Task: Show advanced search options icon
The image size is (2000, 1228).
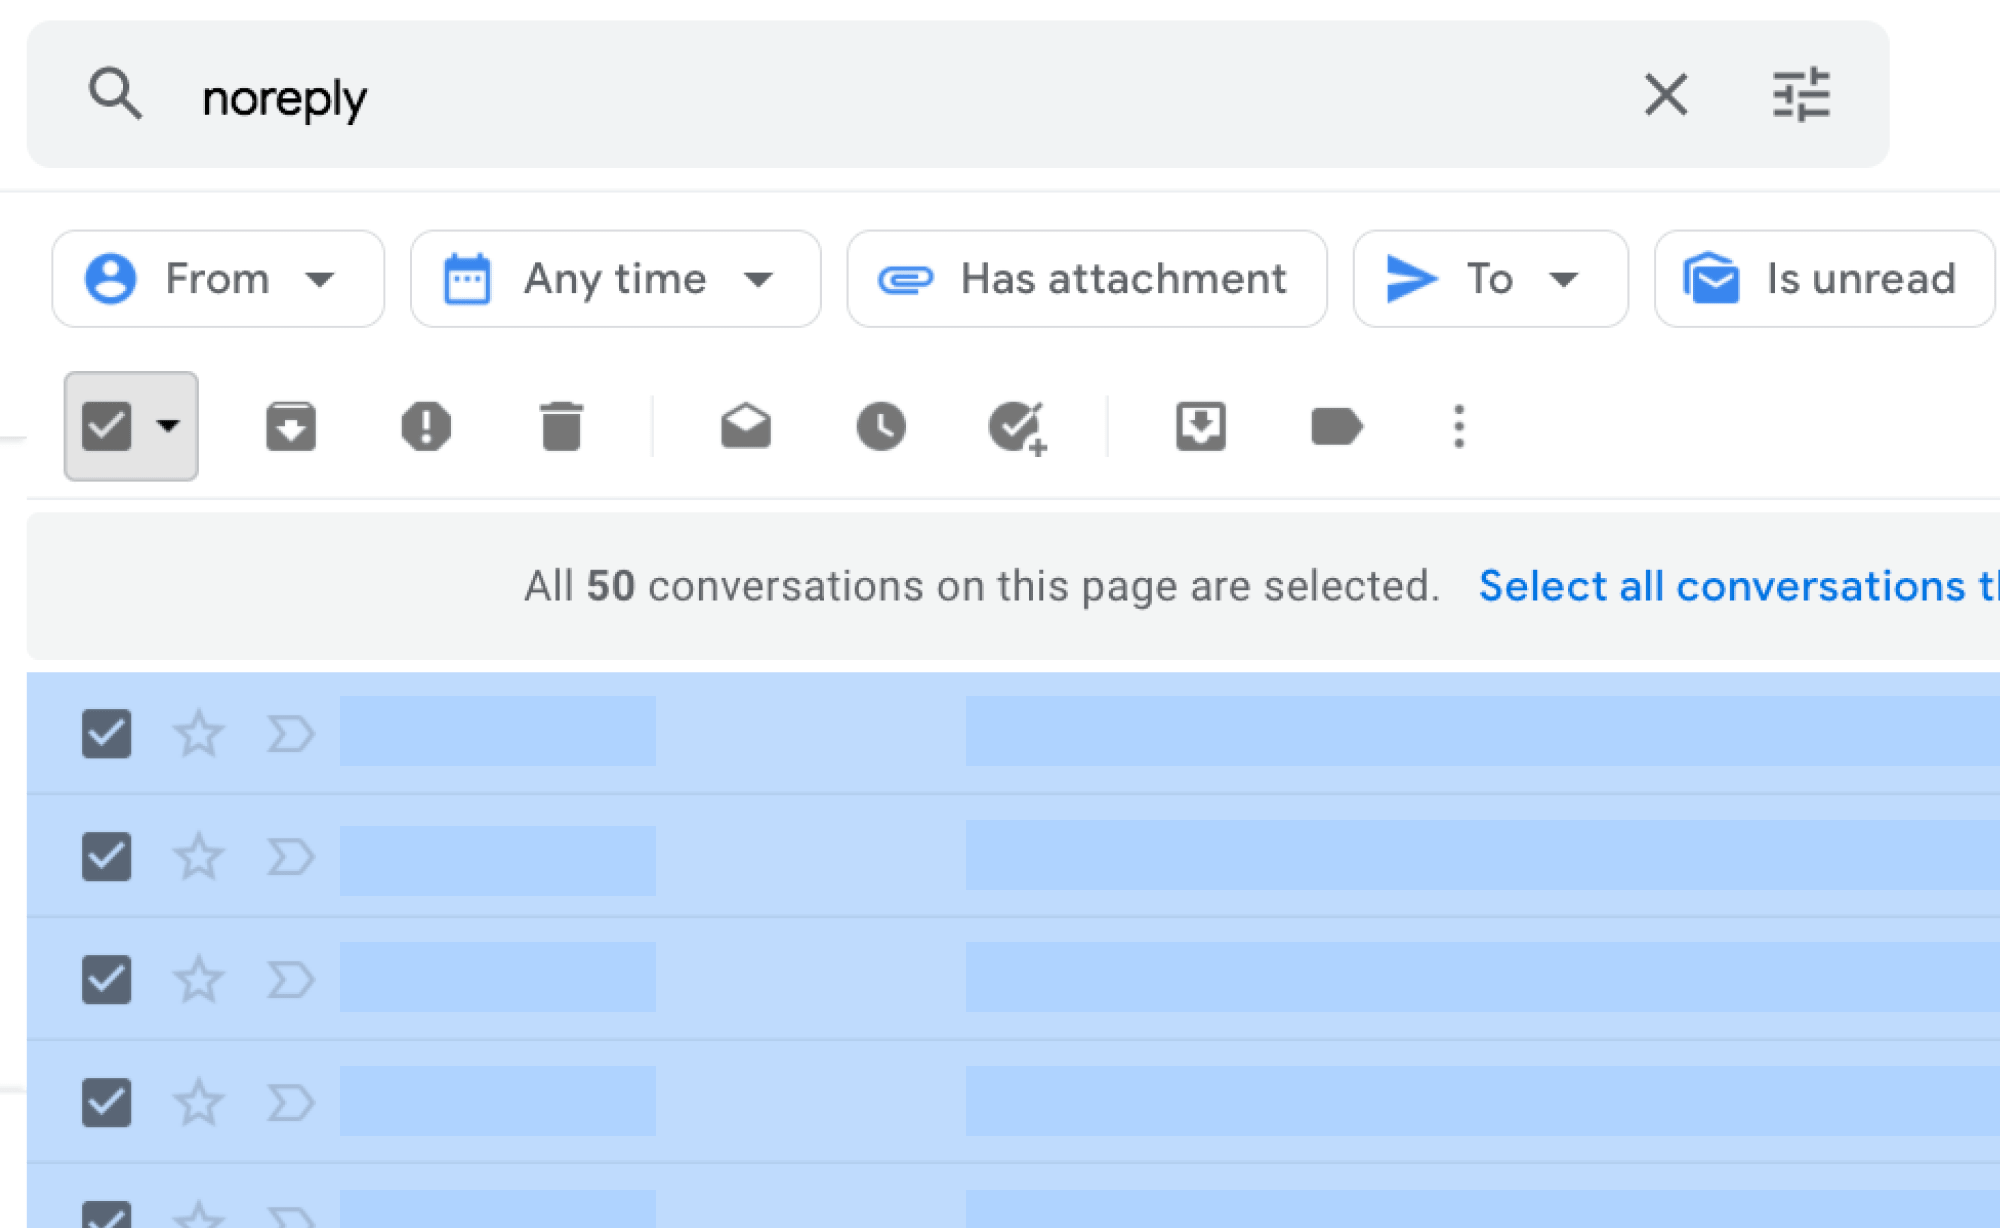Action: click(x=1801, y=95)
